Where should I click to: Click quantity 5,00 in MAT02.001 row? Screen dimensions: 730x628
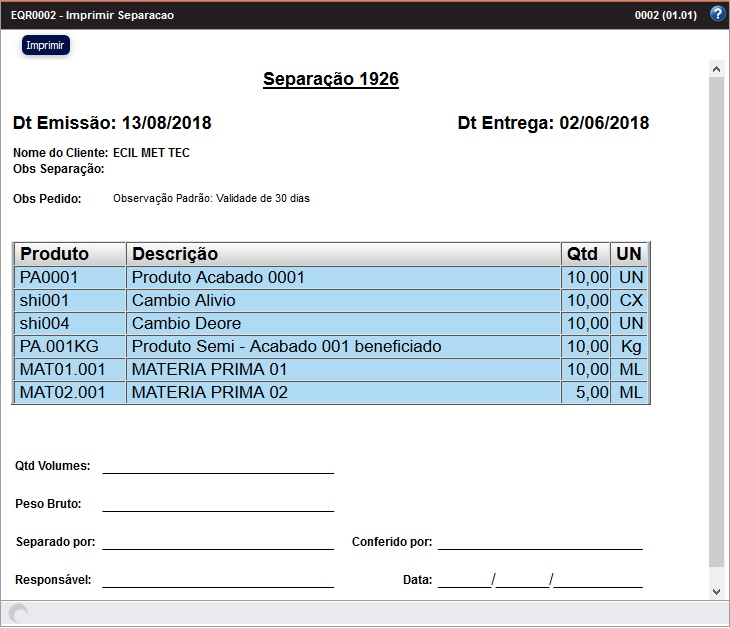click(x=592, y=392)
